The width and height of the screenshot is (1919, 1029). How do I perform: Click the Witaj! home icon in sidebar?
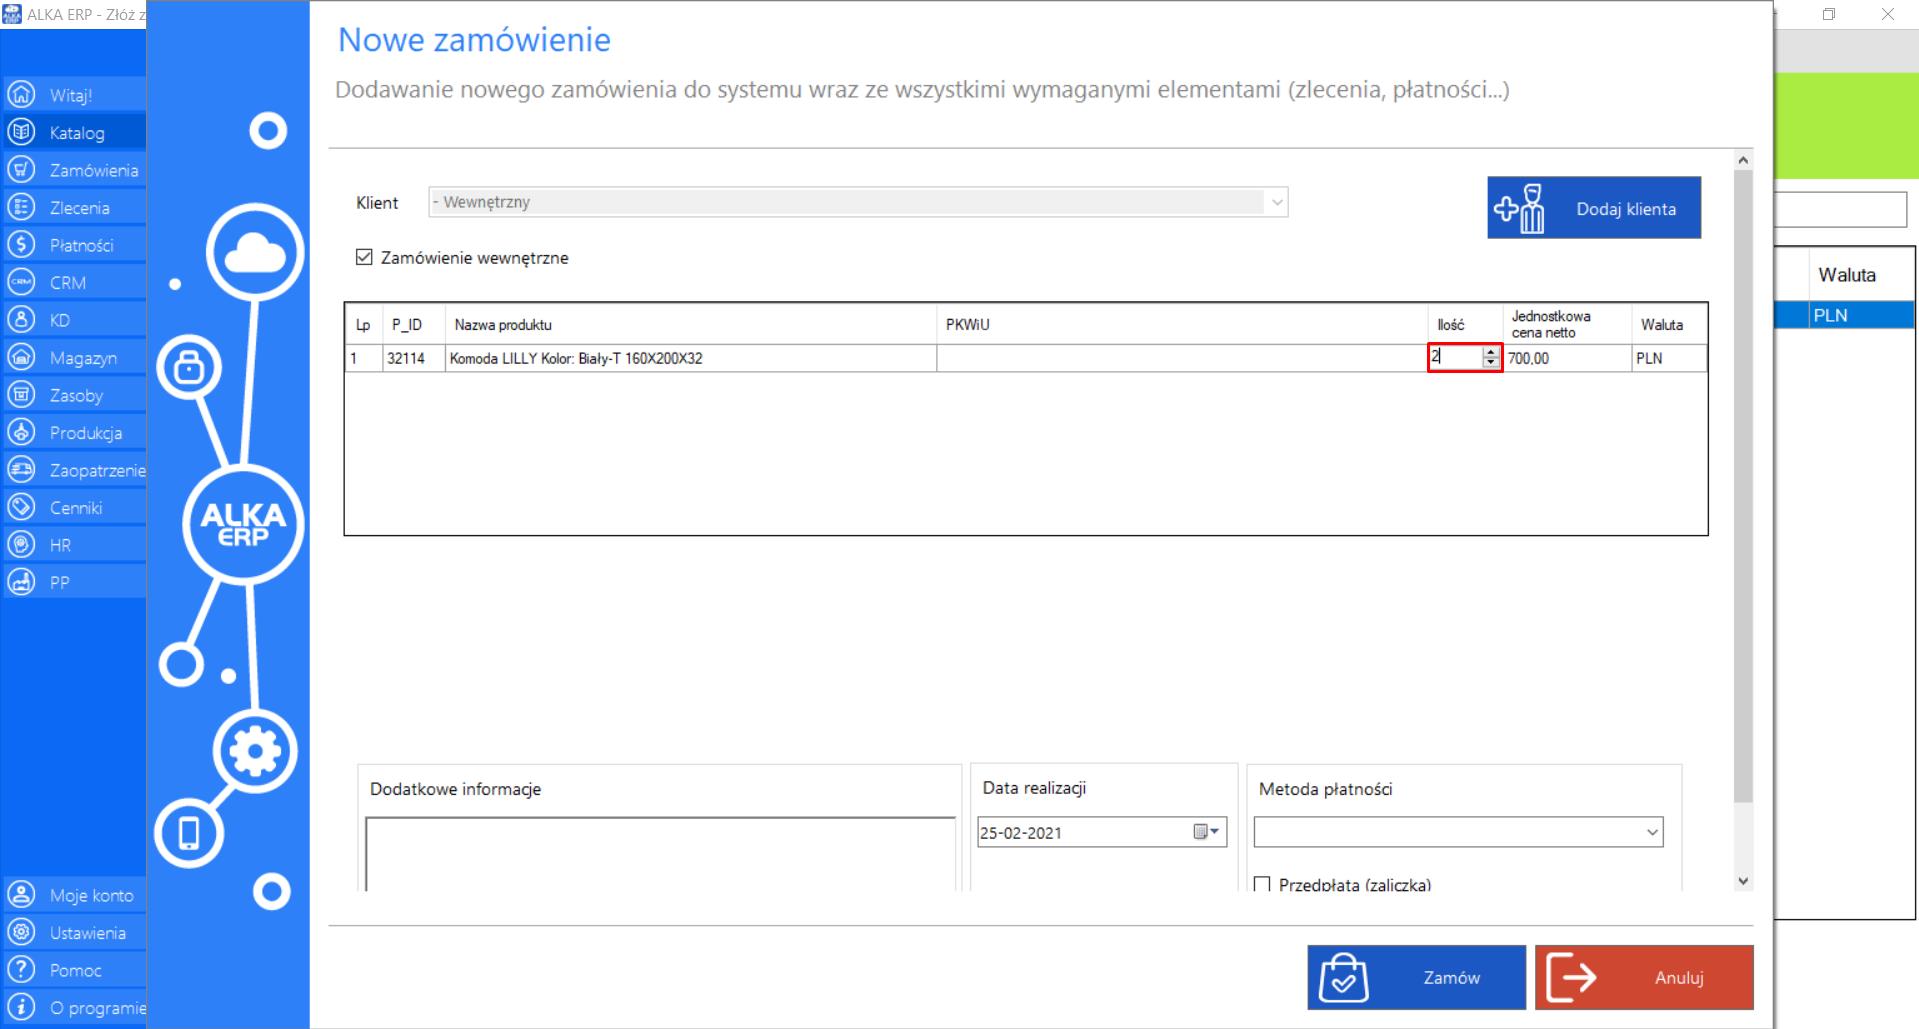coord(21,95)
